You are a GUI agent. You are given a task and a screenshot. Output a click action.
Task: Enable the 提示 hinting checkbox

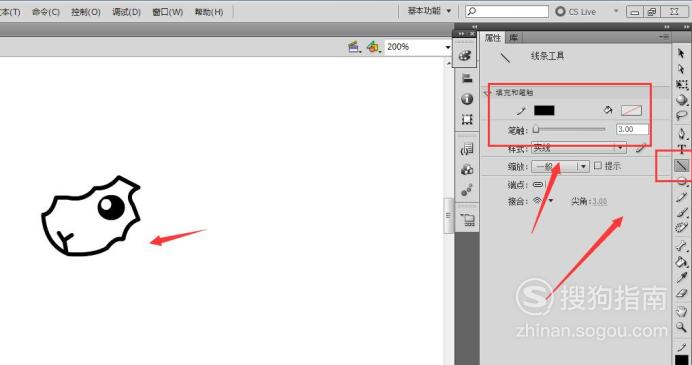[598, 166]
